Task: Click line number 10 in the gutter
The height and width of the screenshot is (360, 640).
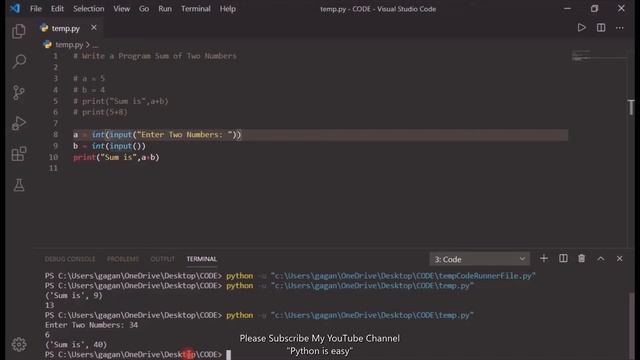Action: (53, 157)
